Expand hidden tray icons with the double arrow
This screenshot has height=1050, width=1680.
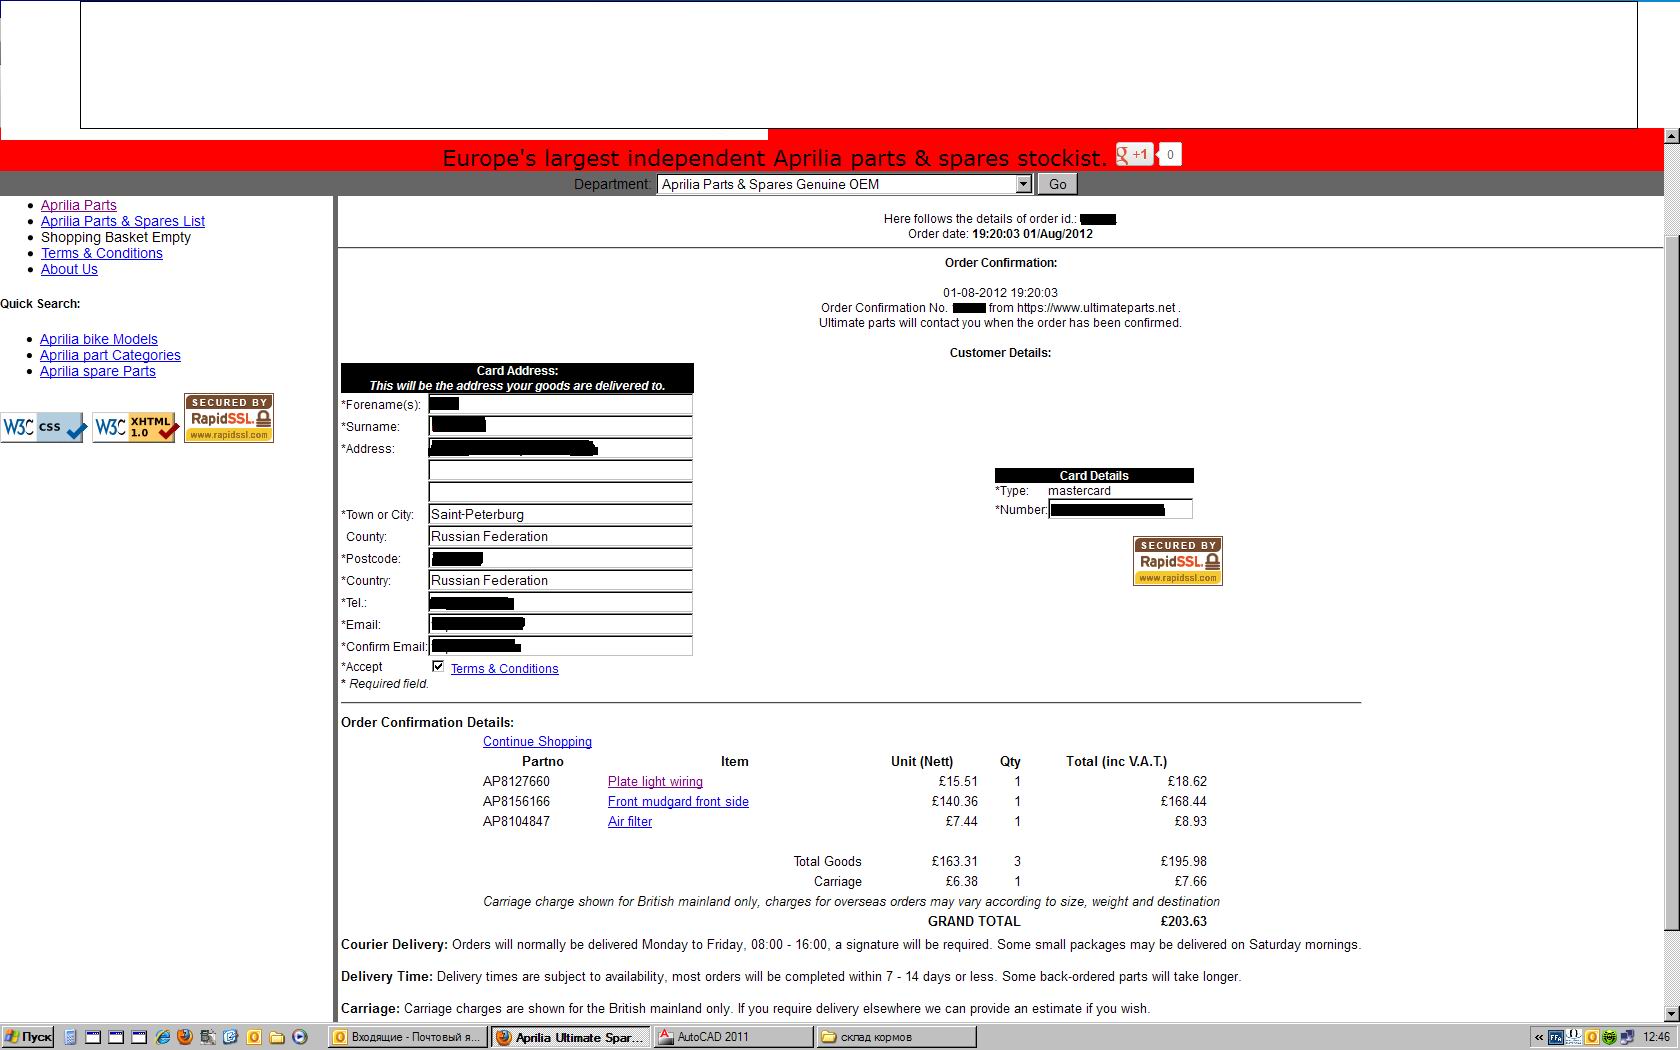coord(1539,1037)
